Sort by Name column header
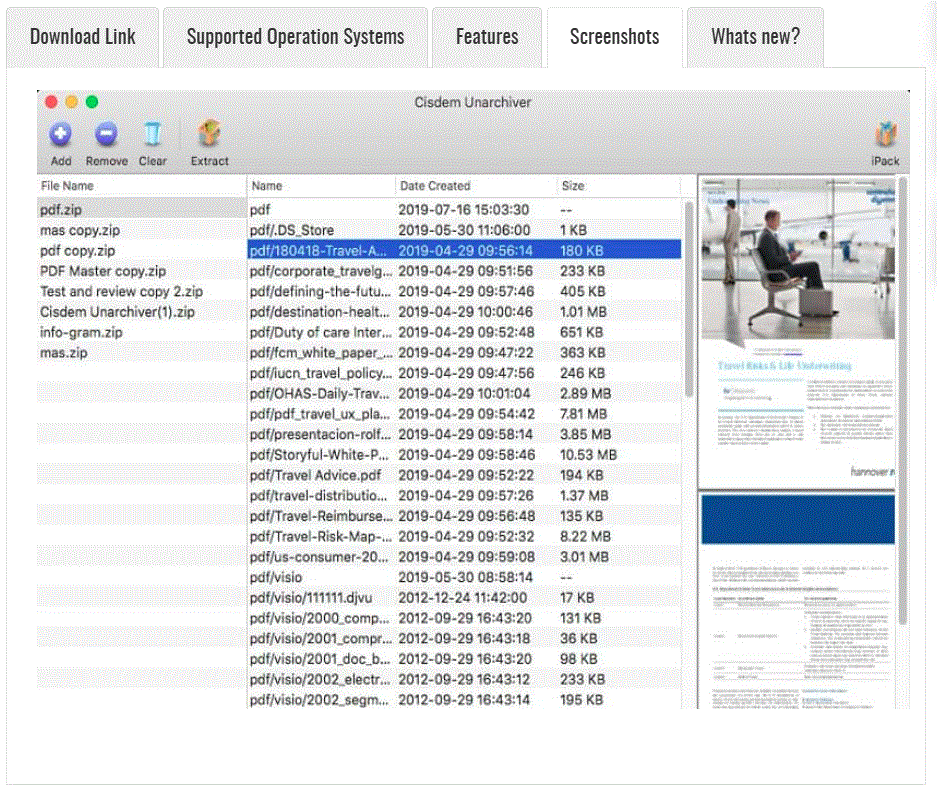937x795 pixels. [x=321, y=186]
